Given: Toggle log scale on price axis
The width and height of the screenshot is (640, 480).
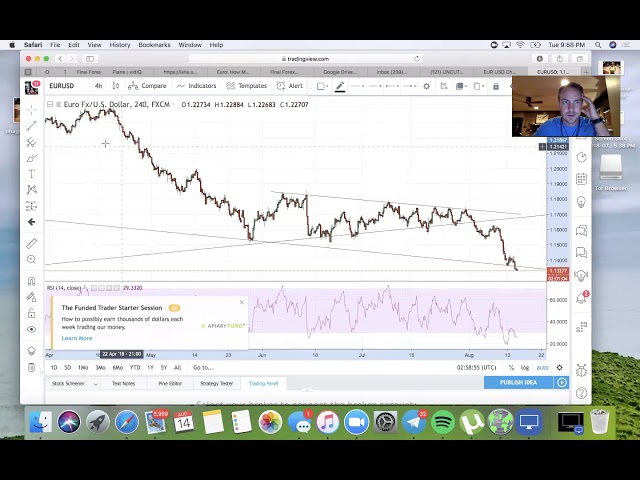Looking at the screenshot, I should point(525,367).
